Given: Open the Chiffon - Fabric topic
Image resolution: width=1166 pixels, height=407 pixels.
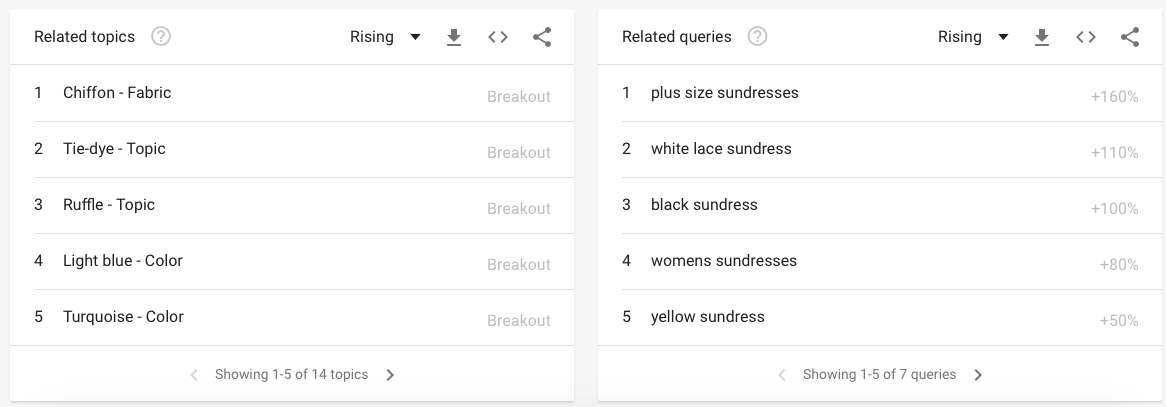Looking at the screenshot, I should click(x=292, y=93).
